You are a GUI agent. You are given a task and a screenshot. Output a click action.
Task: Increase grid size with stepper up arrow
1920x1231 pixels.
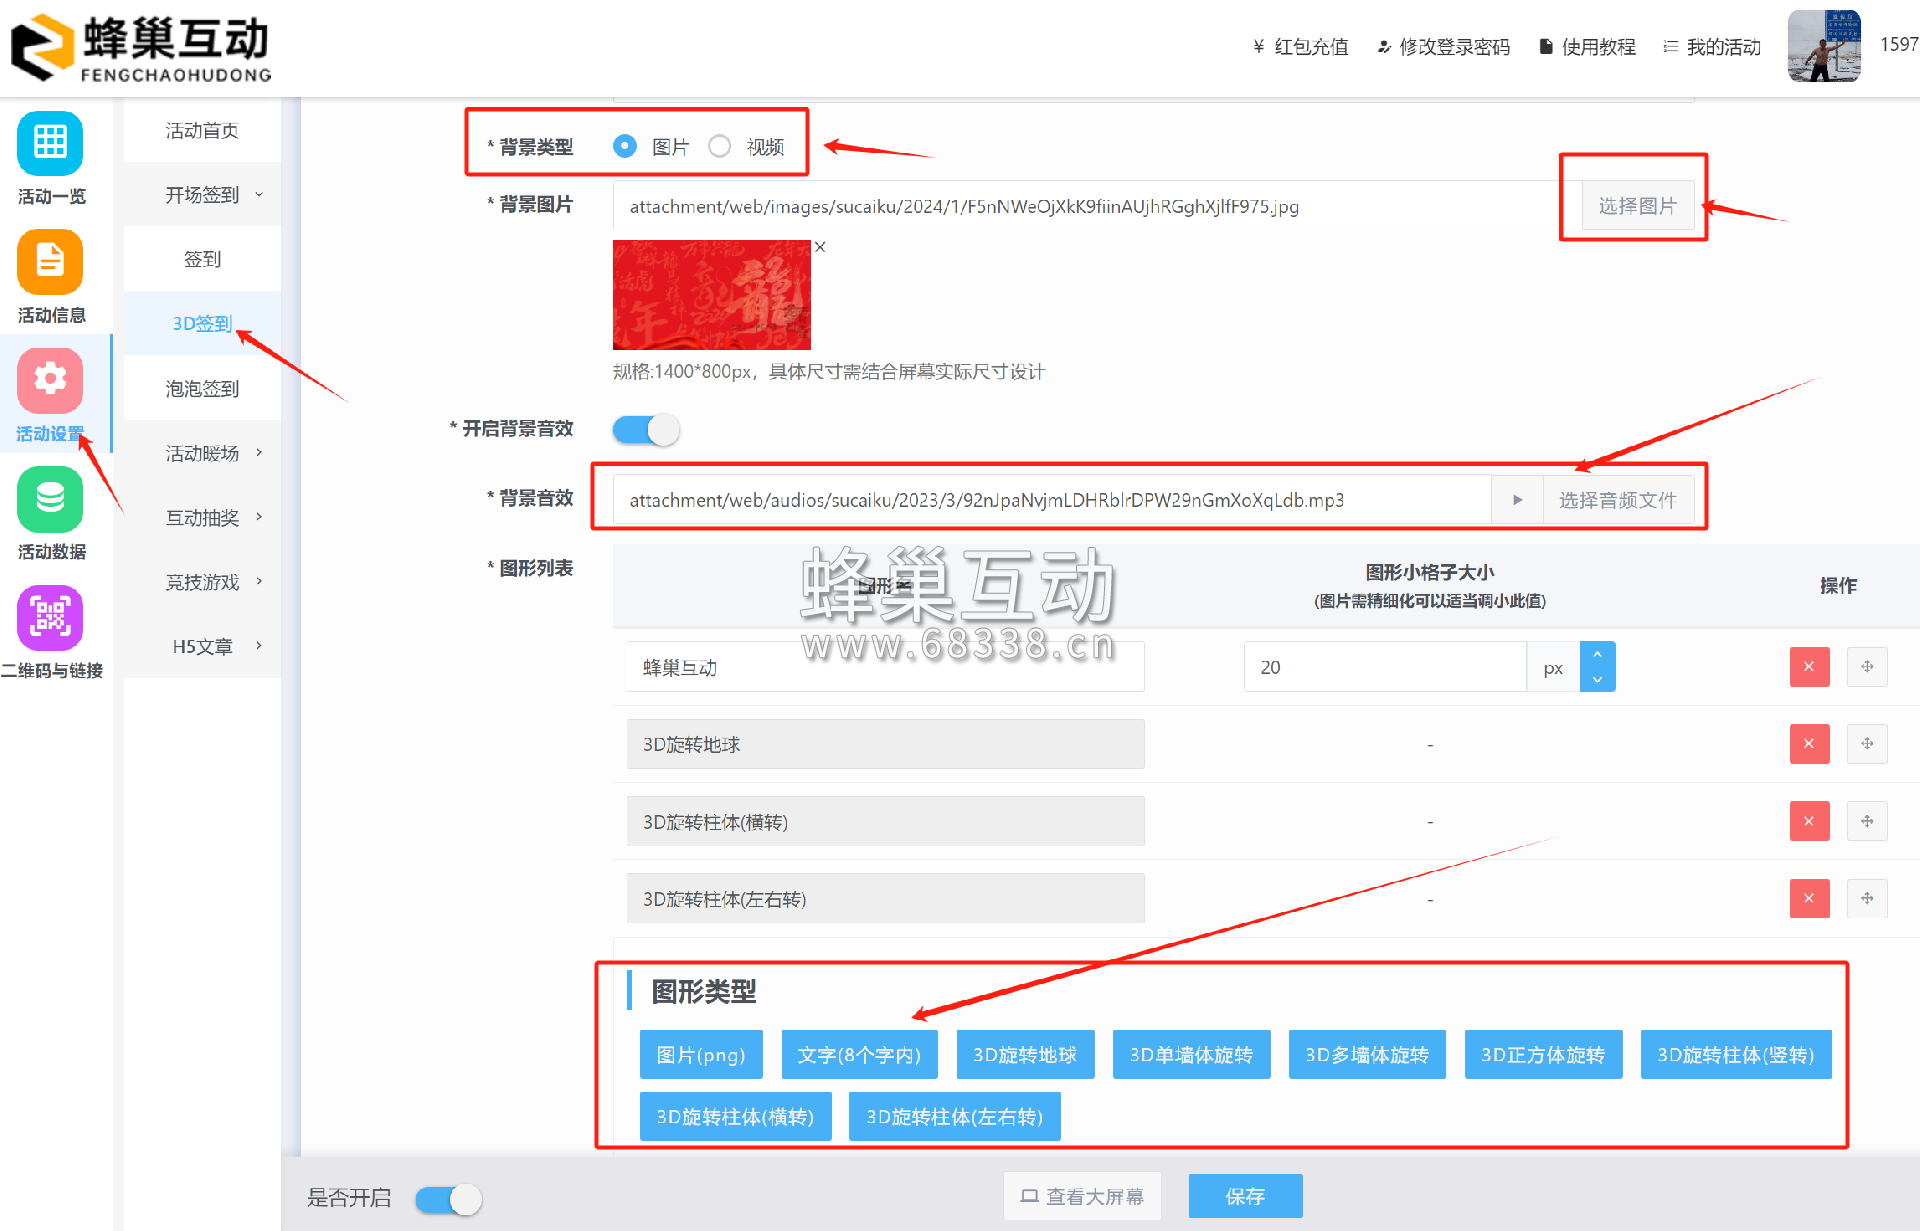(1597, 654)
